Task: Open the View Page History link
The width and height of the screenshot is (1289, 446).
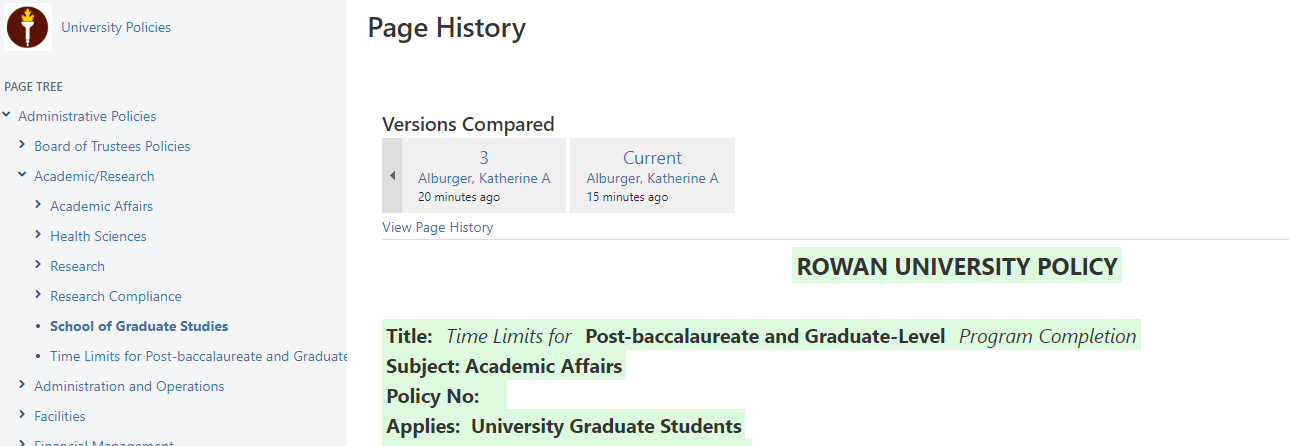Action: tap(438, 227)
